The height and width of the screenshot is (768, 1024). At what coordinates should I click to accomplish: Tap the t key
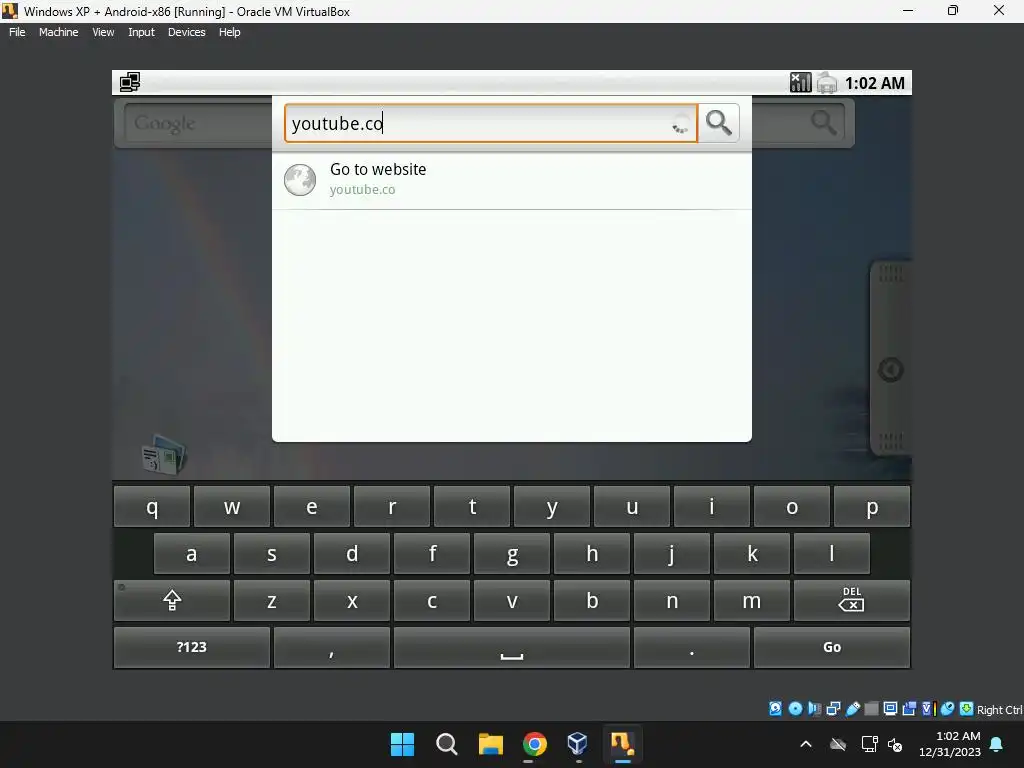472,506
